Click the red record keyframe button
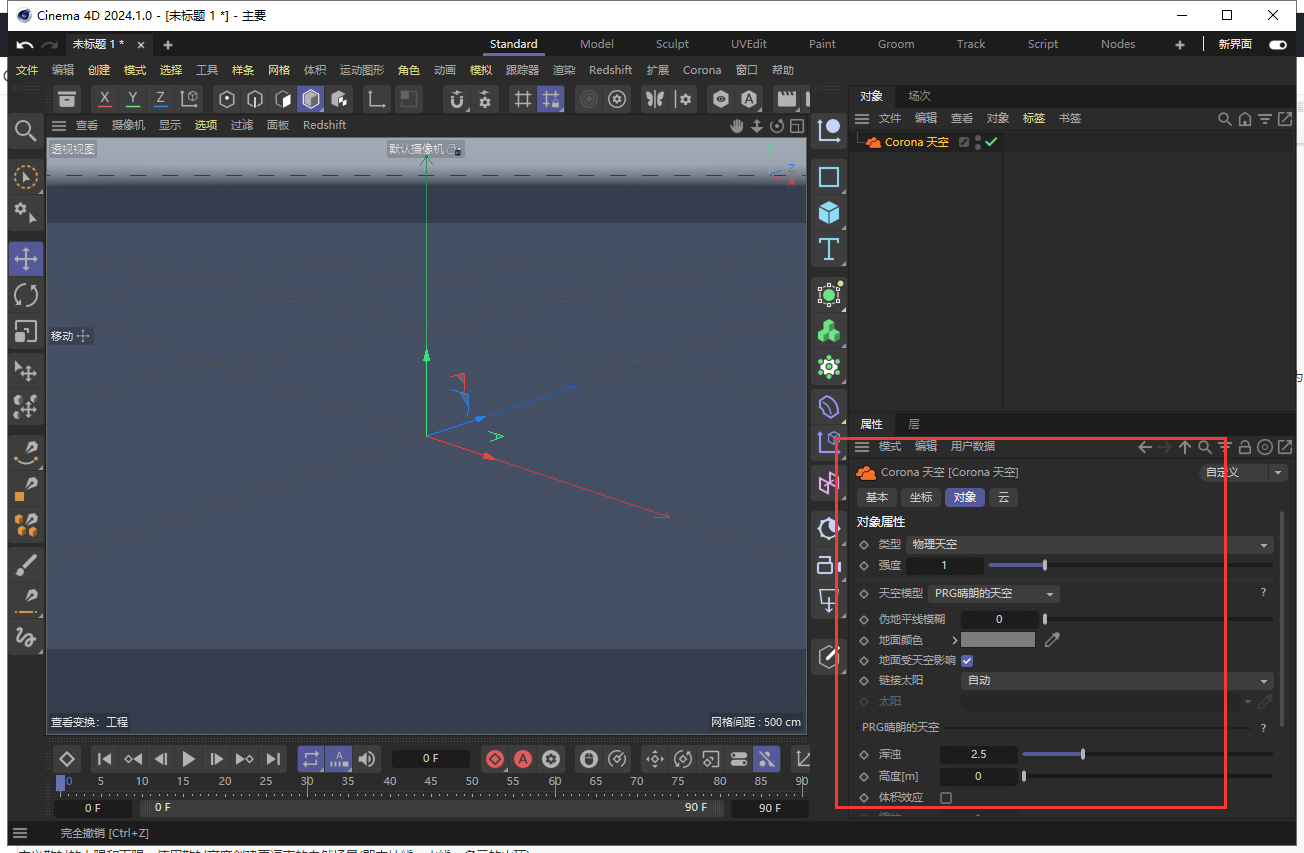The width and height of the screenshot is (1304, 853). pyautogui.click(x=494, y=759)
